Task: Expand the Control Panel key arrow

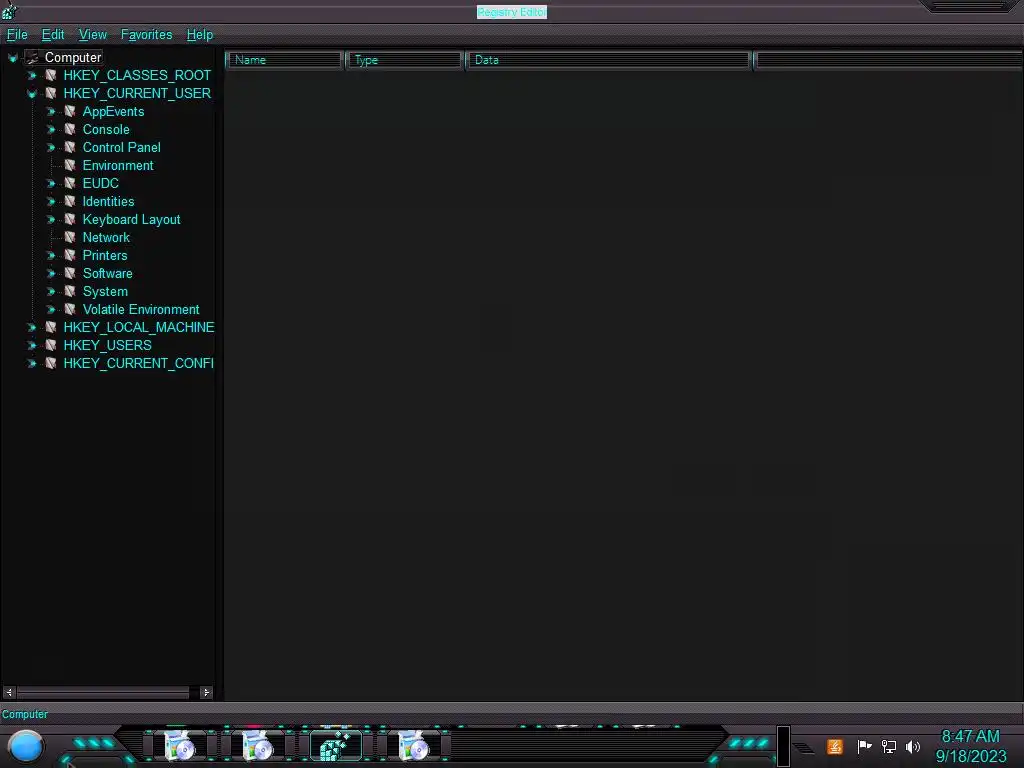Action: point(50,148)
